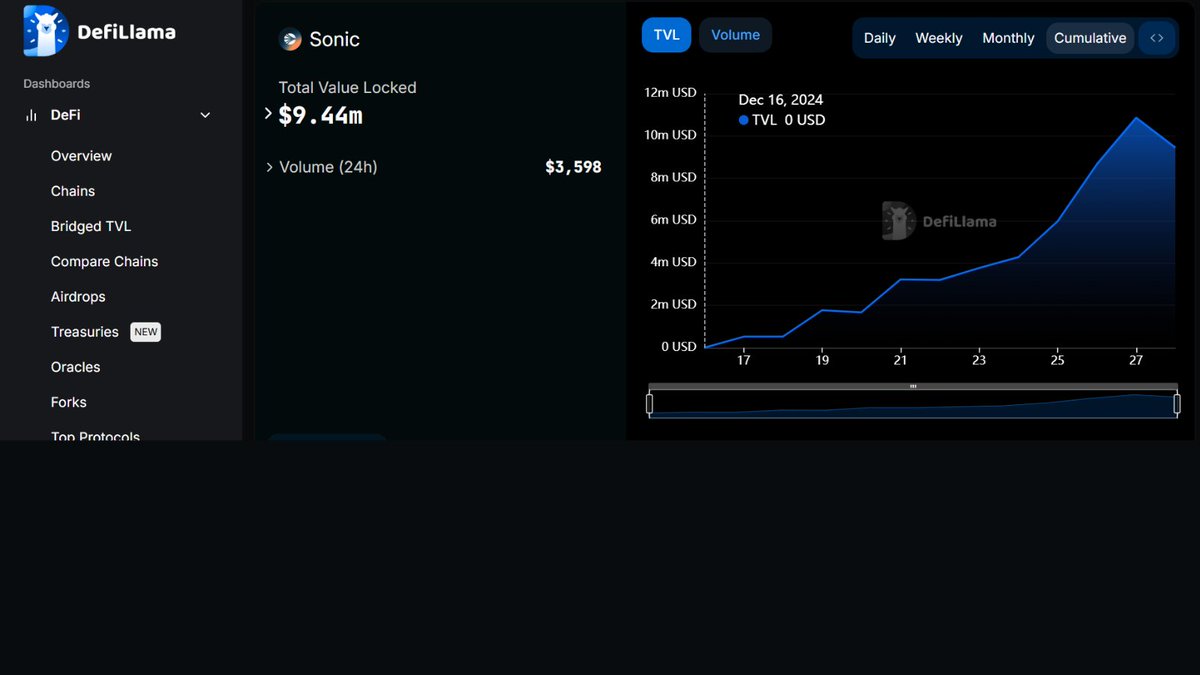Select the Cumulative view
This screenshot has width=1200, height=675.
pyautogui.click(x=1090, y=38)
